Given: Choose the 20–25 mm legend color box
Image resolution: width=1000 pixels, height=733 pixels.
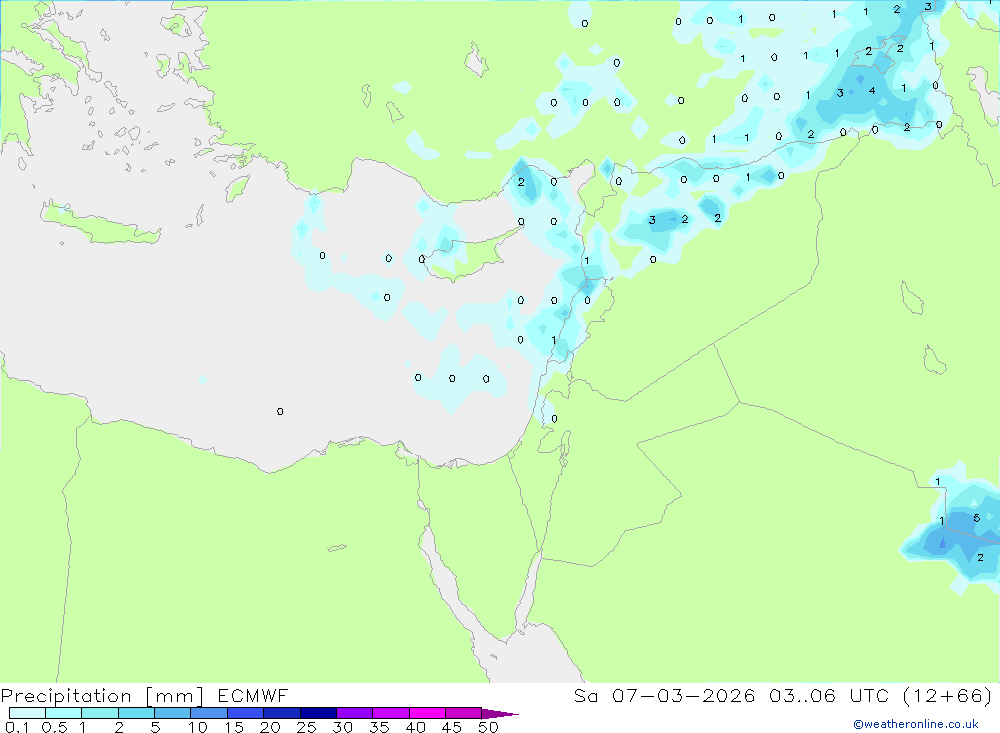Looking at the screenshot, I should point(282,713).
